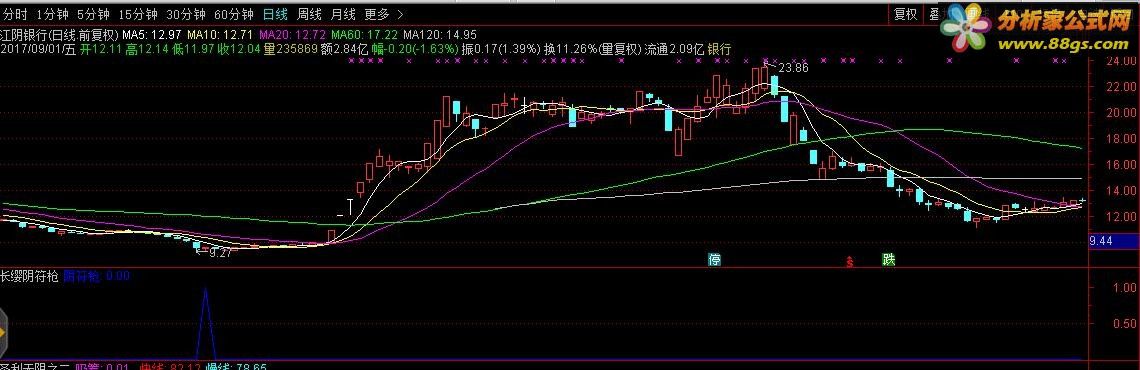Switch chart to 30分钟 period
The image size is (1140, 370).
(x=185, y=14)
